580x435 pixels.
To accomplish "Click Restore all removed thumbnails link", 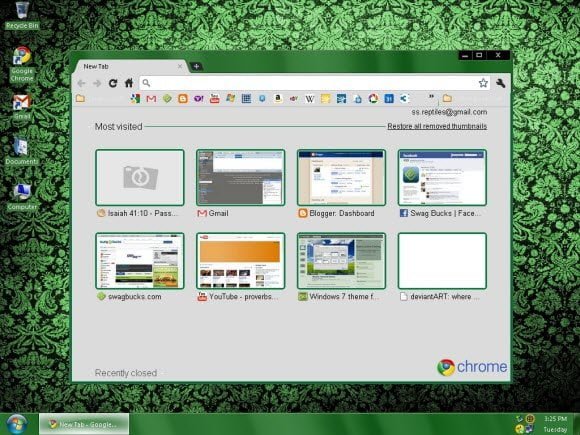I will tap(437, 126).
